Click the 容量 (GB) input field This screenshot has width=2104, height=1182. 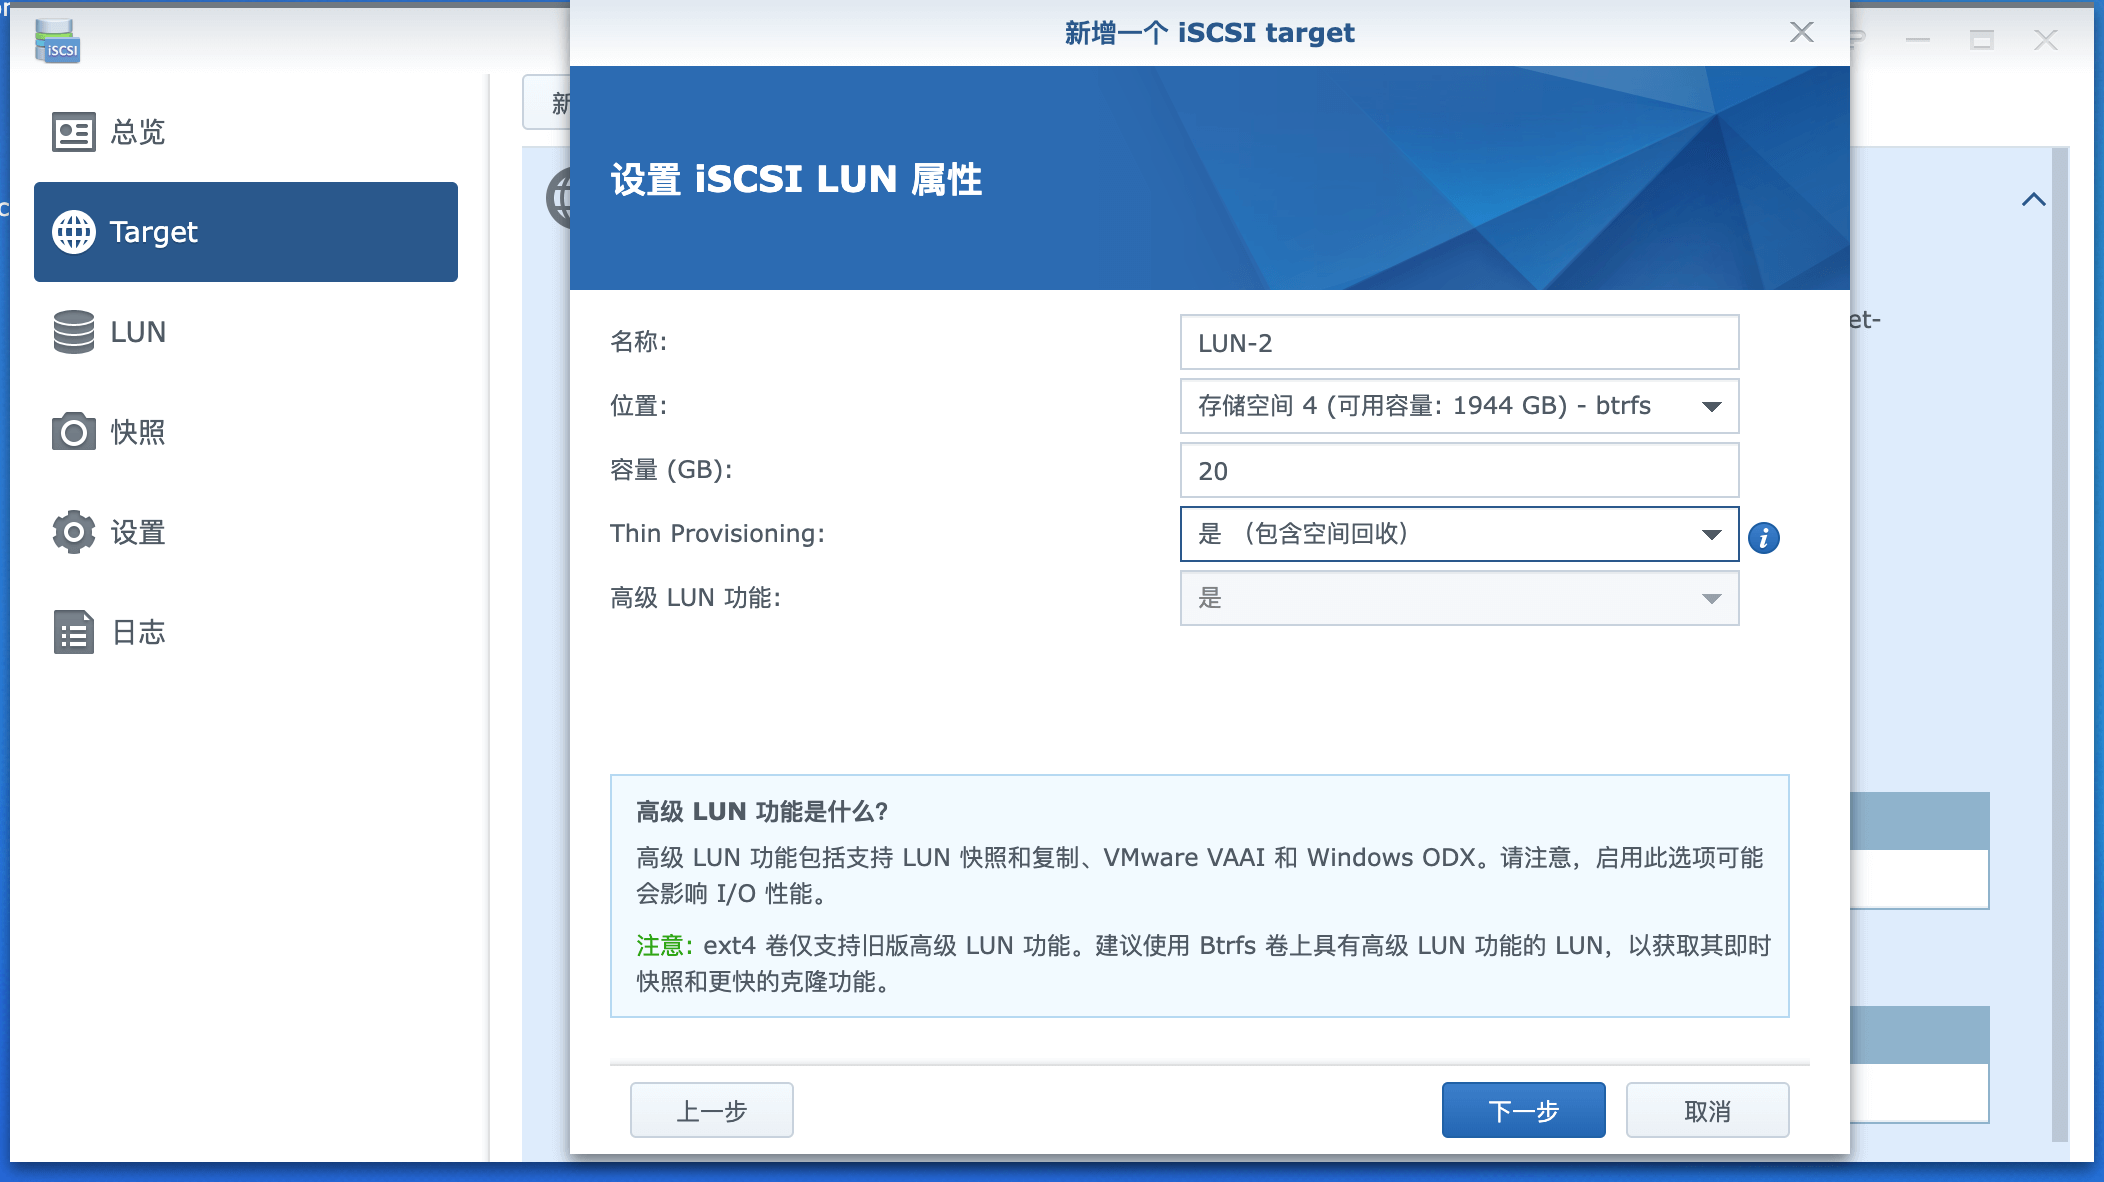(x=1458, y=471)
